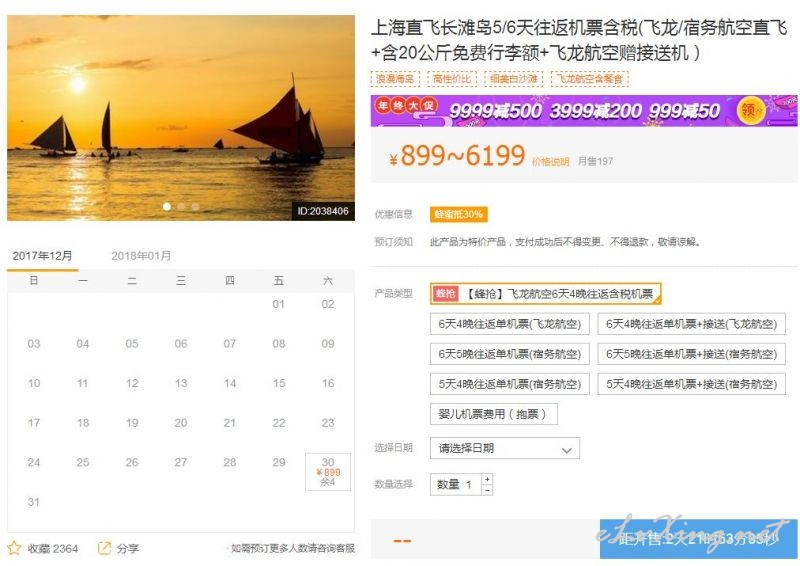
Task: Click the product title 上海直飞长滩岛
Action: coord(579,40)
